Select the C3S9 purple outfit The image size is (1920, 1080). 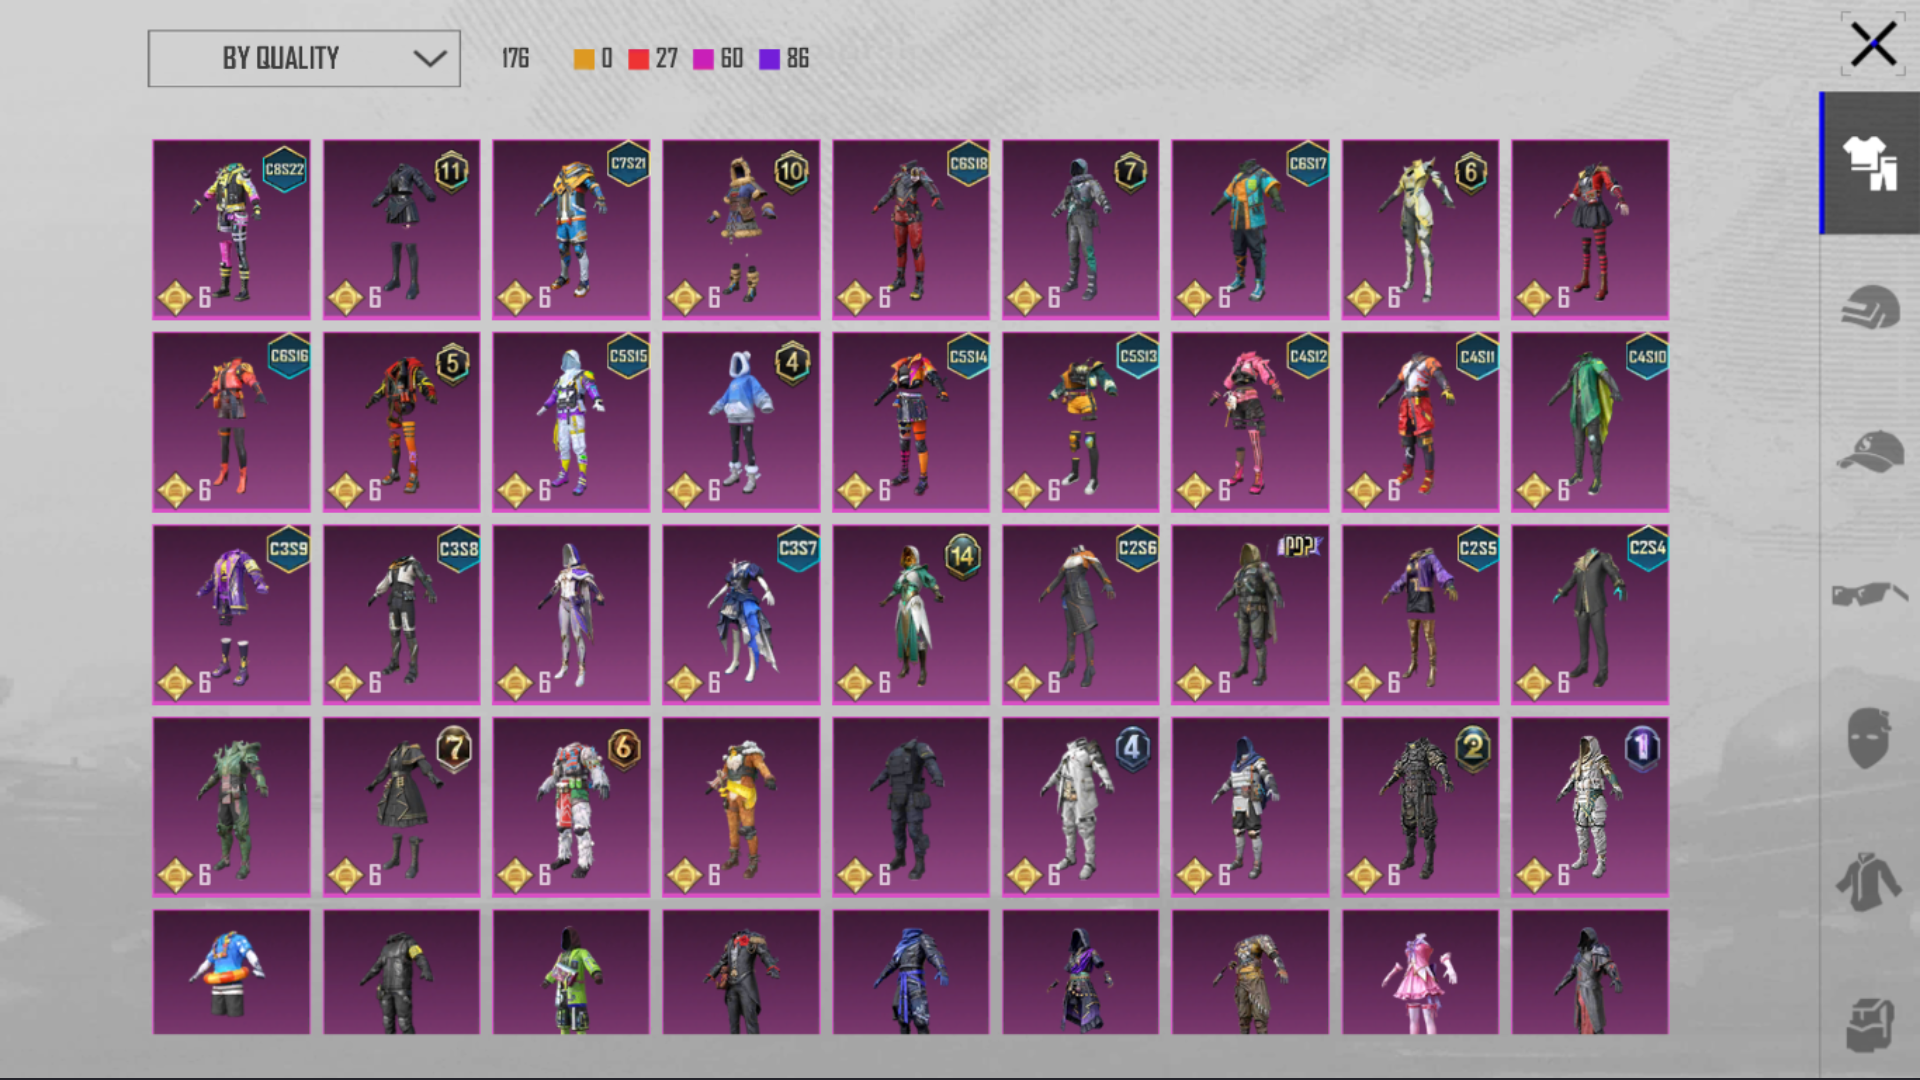tap(231, 615)
